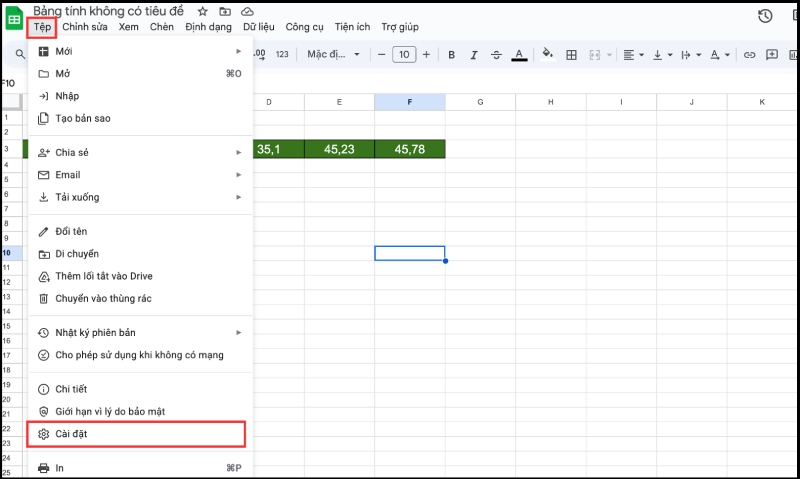Select In to print
The width and height of the screenshot is (800, 479).
pyautogui.click(x=140, y=468)
